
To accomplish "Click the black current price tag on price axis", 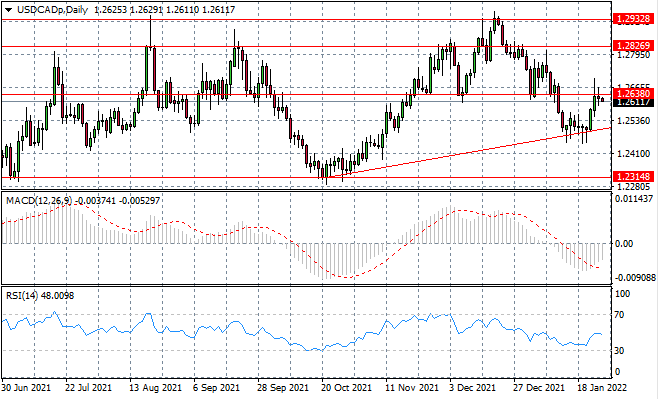I will click(x=633, y=102).
